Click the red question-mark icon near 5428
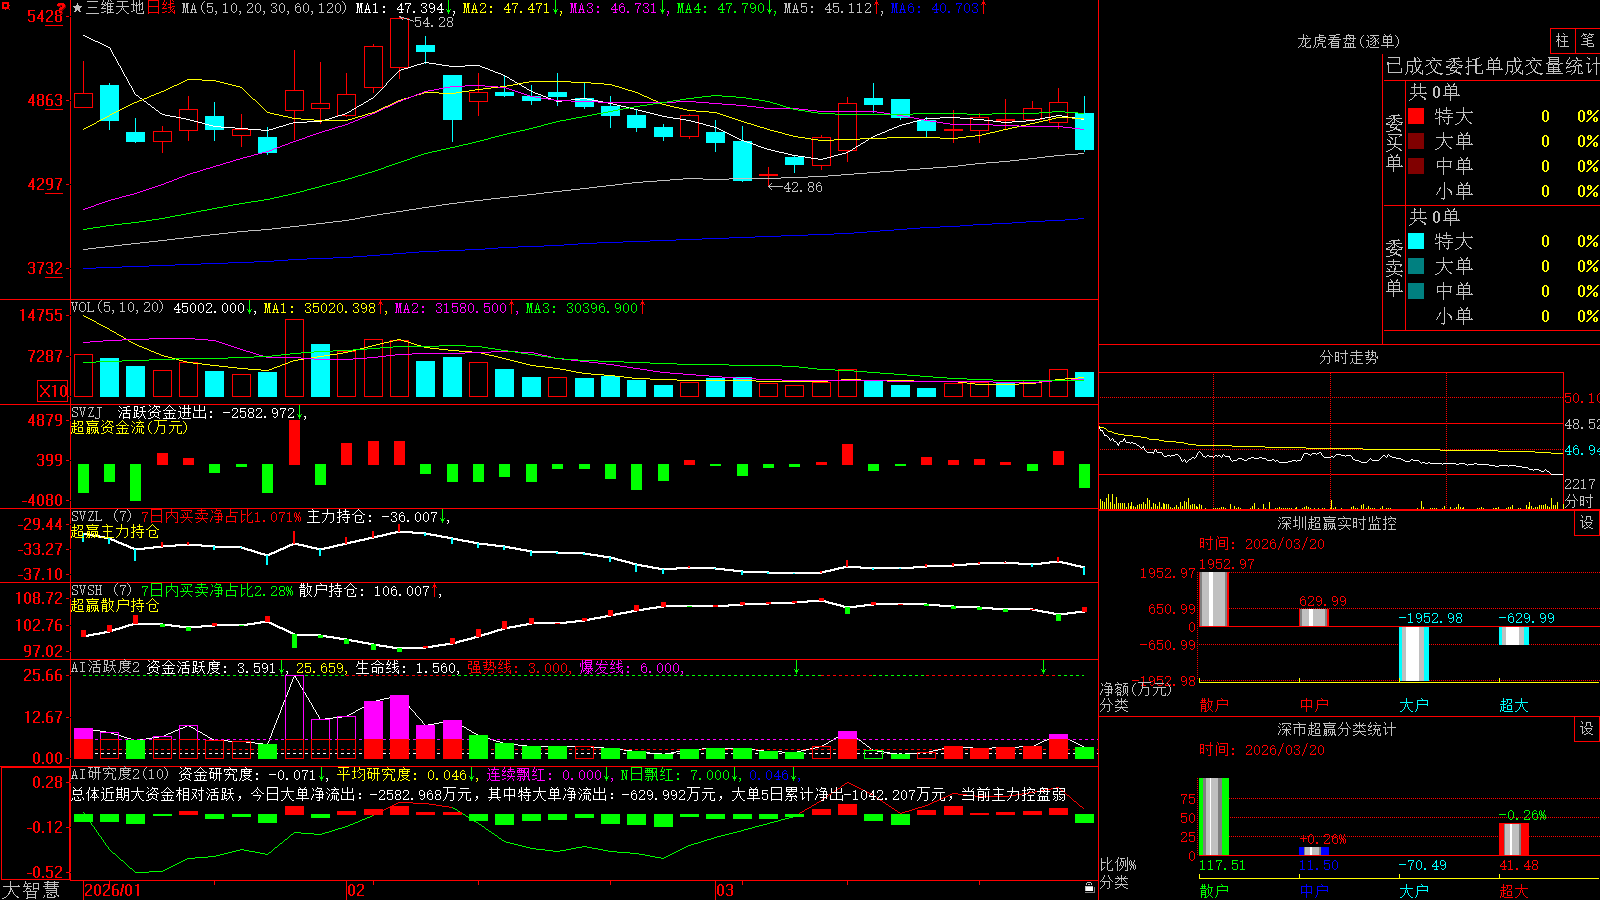Viewport: 1600px width, 900px height. pyautogui.click(x=63, y=8)
